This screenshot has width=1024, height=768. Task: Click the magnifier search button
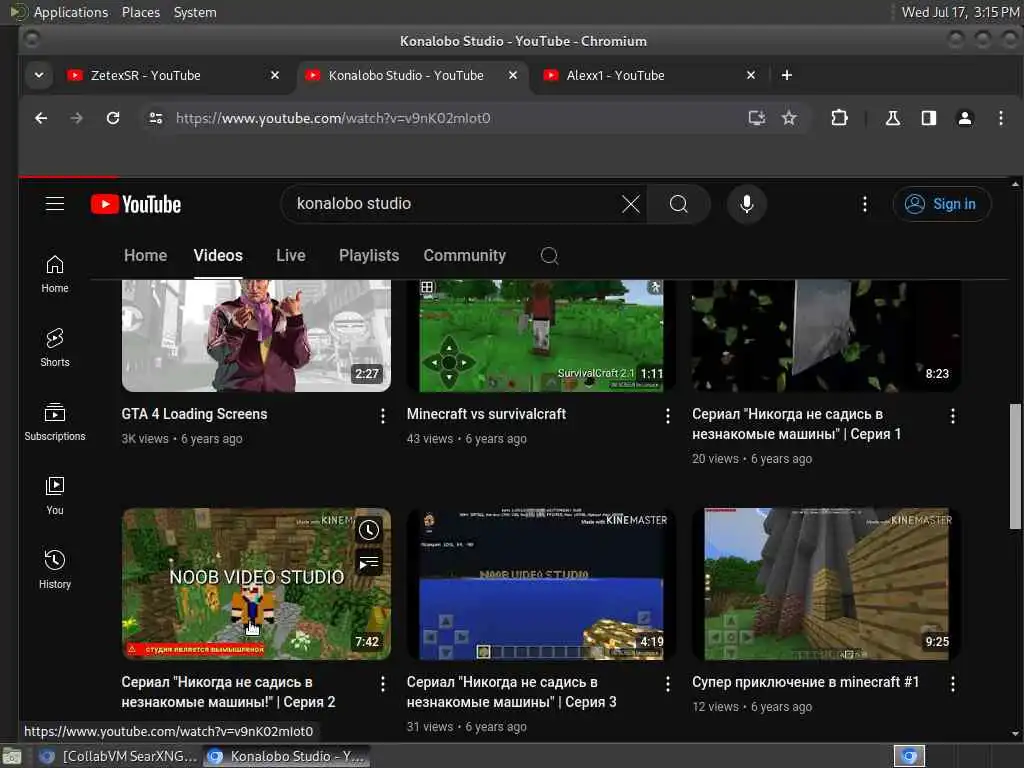click(679, 204)
